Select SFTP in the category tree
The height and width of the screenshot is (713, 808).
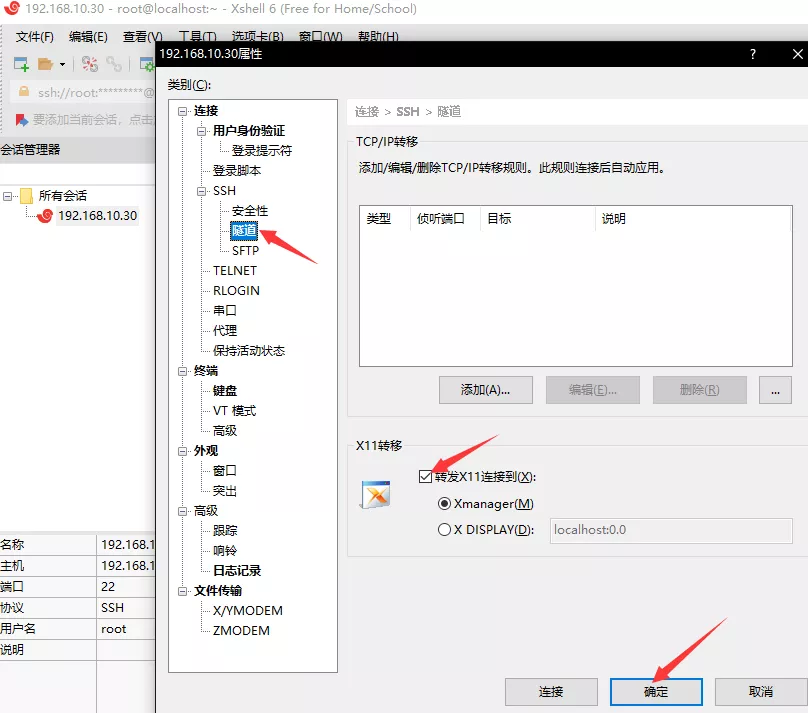click(x=245, y=251)
